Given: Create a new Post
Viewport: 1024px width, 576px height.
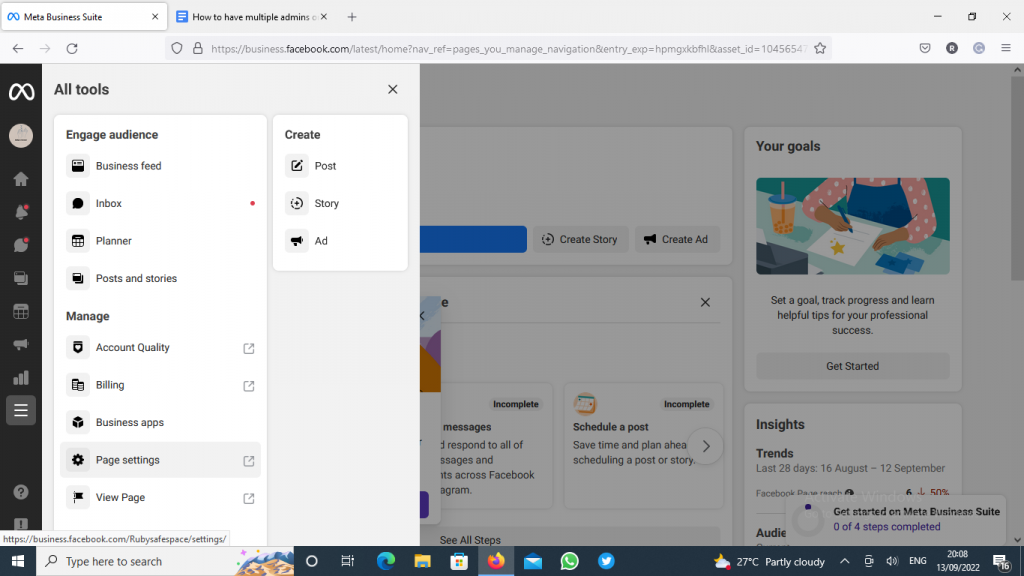Looking at the screenshot, I should click(x=340, y=166).
